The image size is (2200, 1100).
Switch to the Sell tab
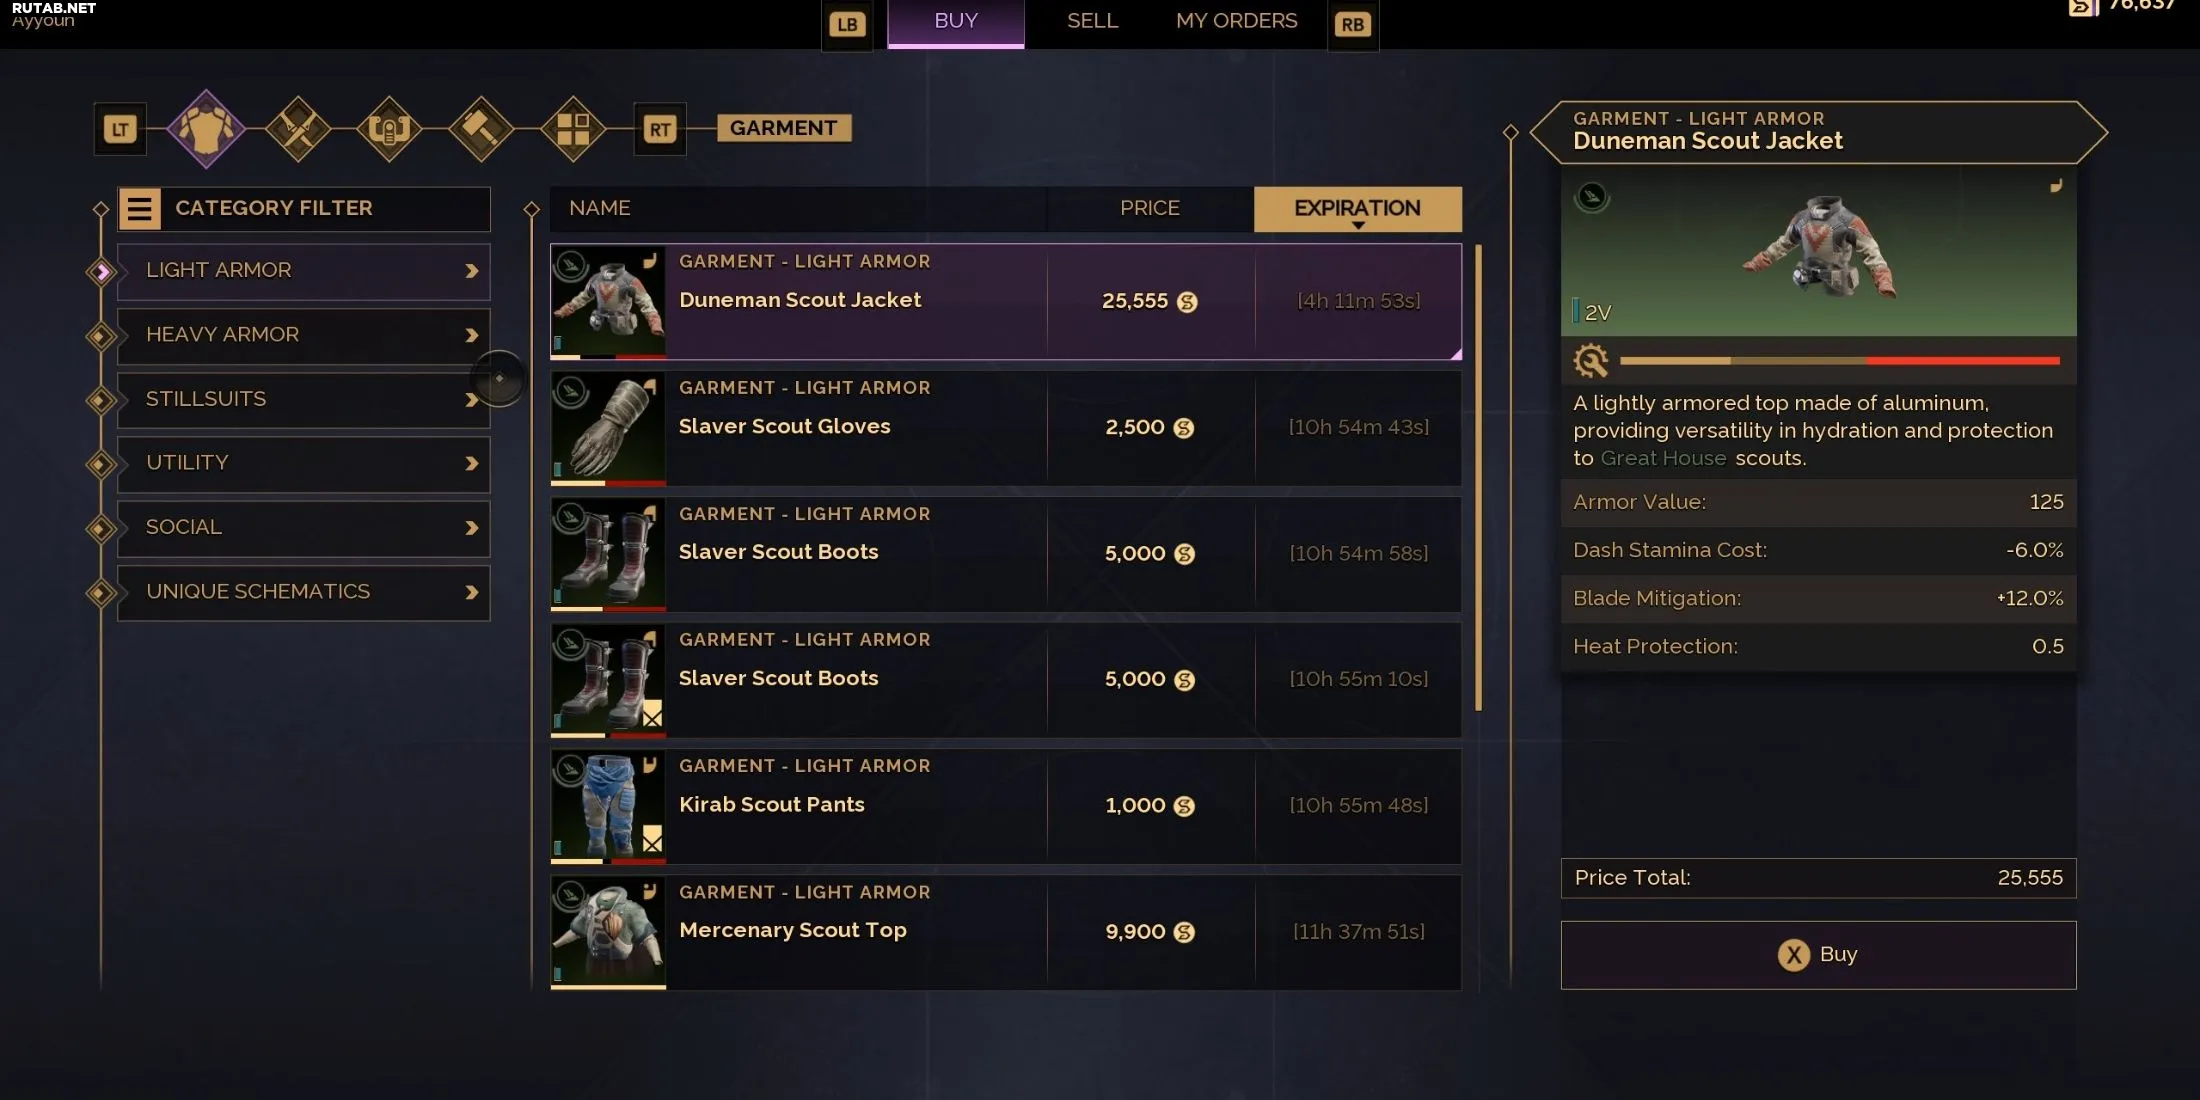[1092, 21]
